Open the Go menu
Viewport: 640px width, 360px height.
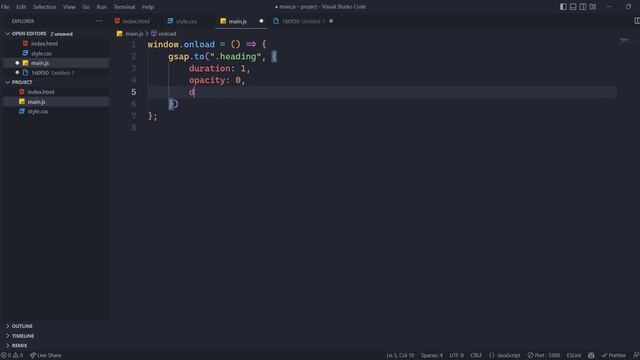click(86, 7)
